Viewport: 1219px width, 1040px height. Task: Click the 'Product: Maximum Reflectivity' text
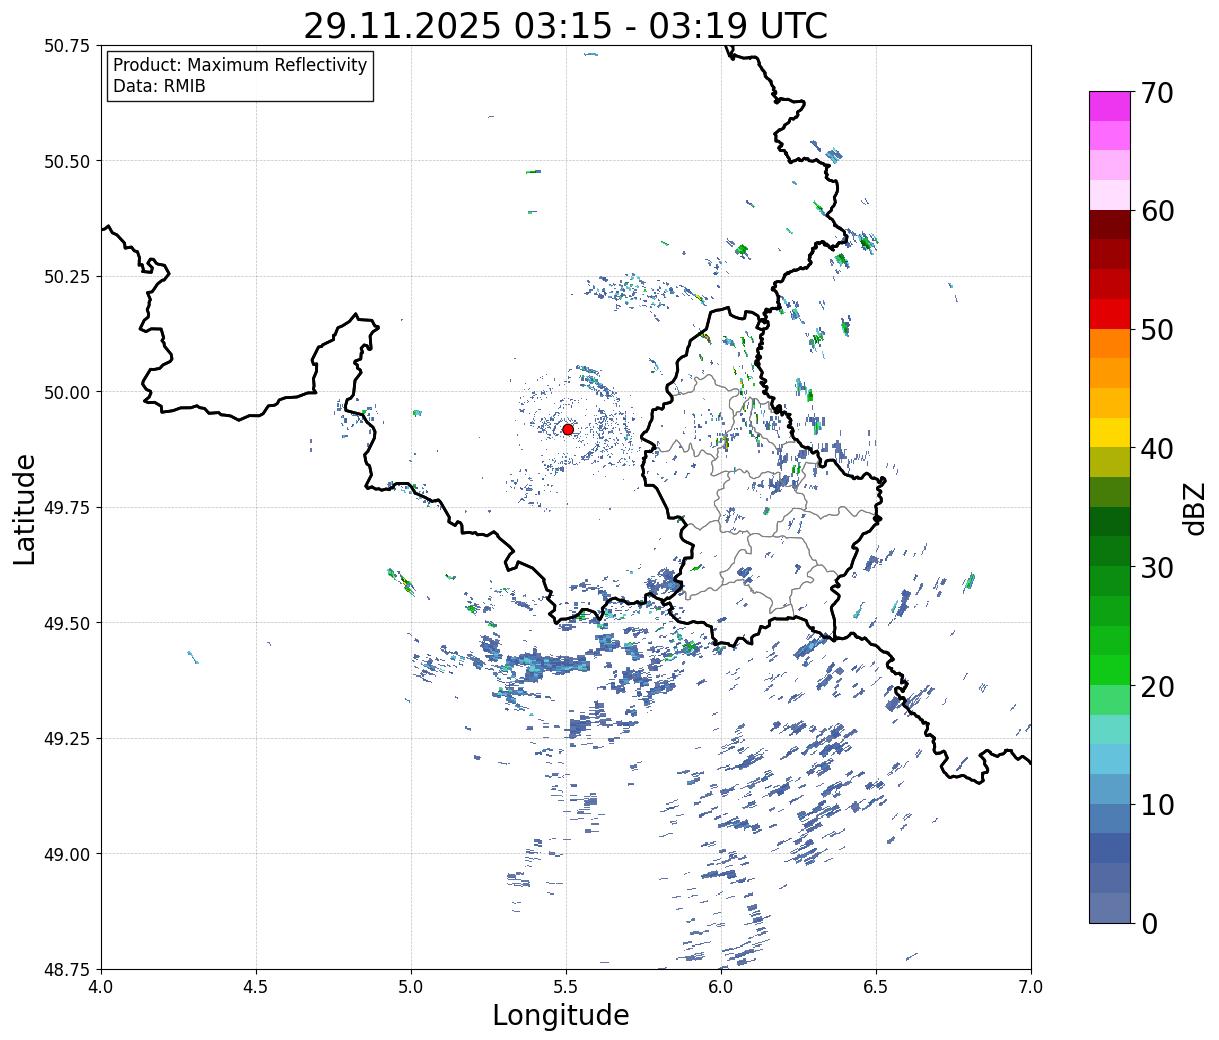point(240,65)
